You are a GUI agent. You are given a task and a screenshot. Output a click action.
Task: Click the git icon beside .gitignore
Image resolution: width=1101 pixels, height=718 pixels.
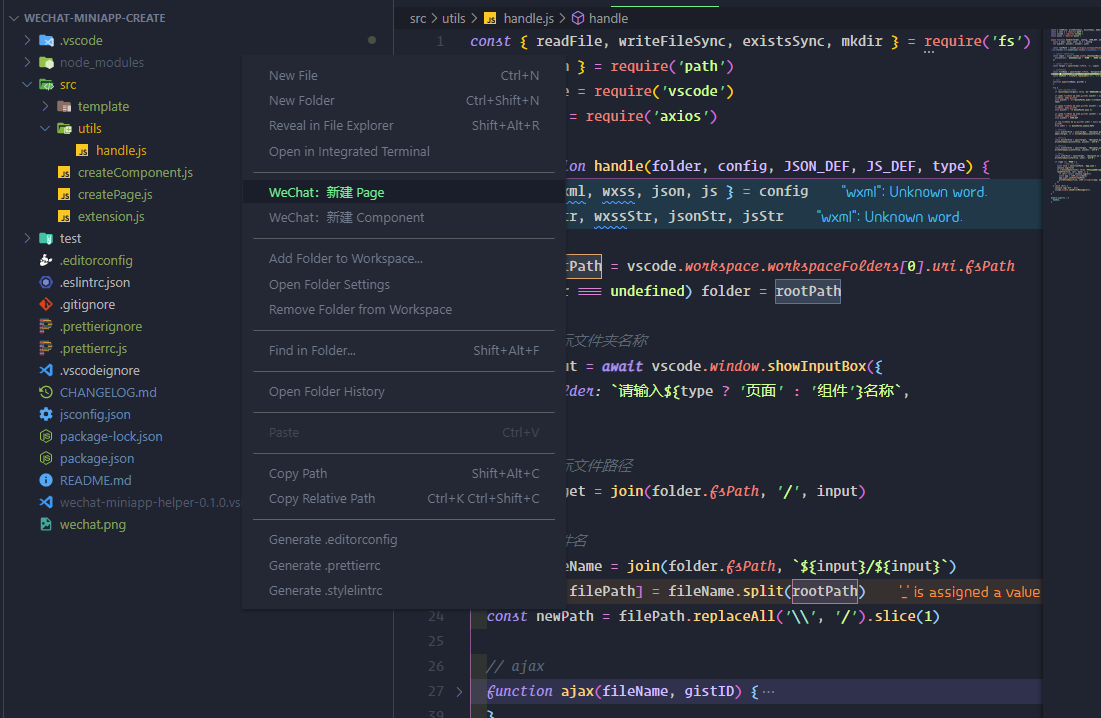[46, 305]
